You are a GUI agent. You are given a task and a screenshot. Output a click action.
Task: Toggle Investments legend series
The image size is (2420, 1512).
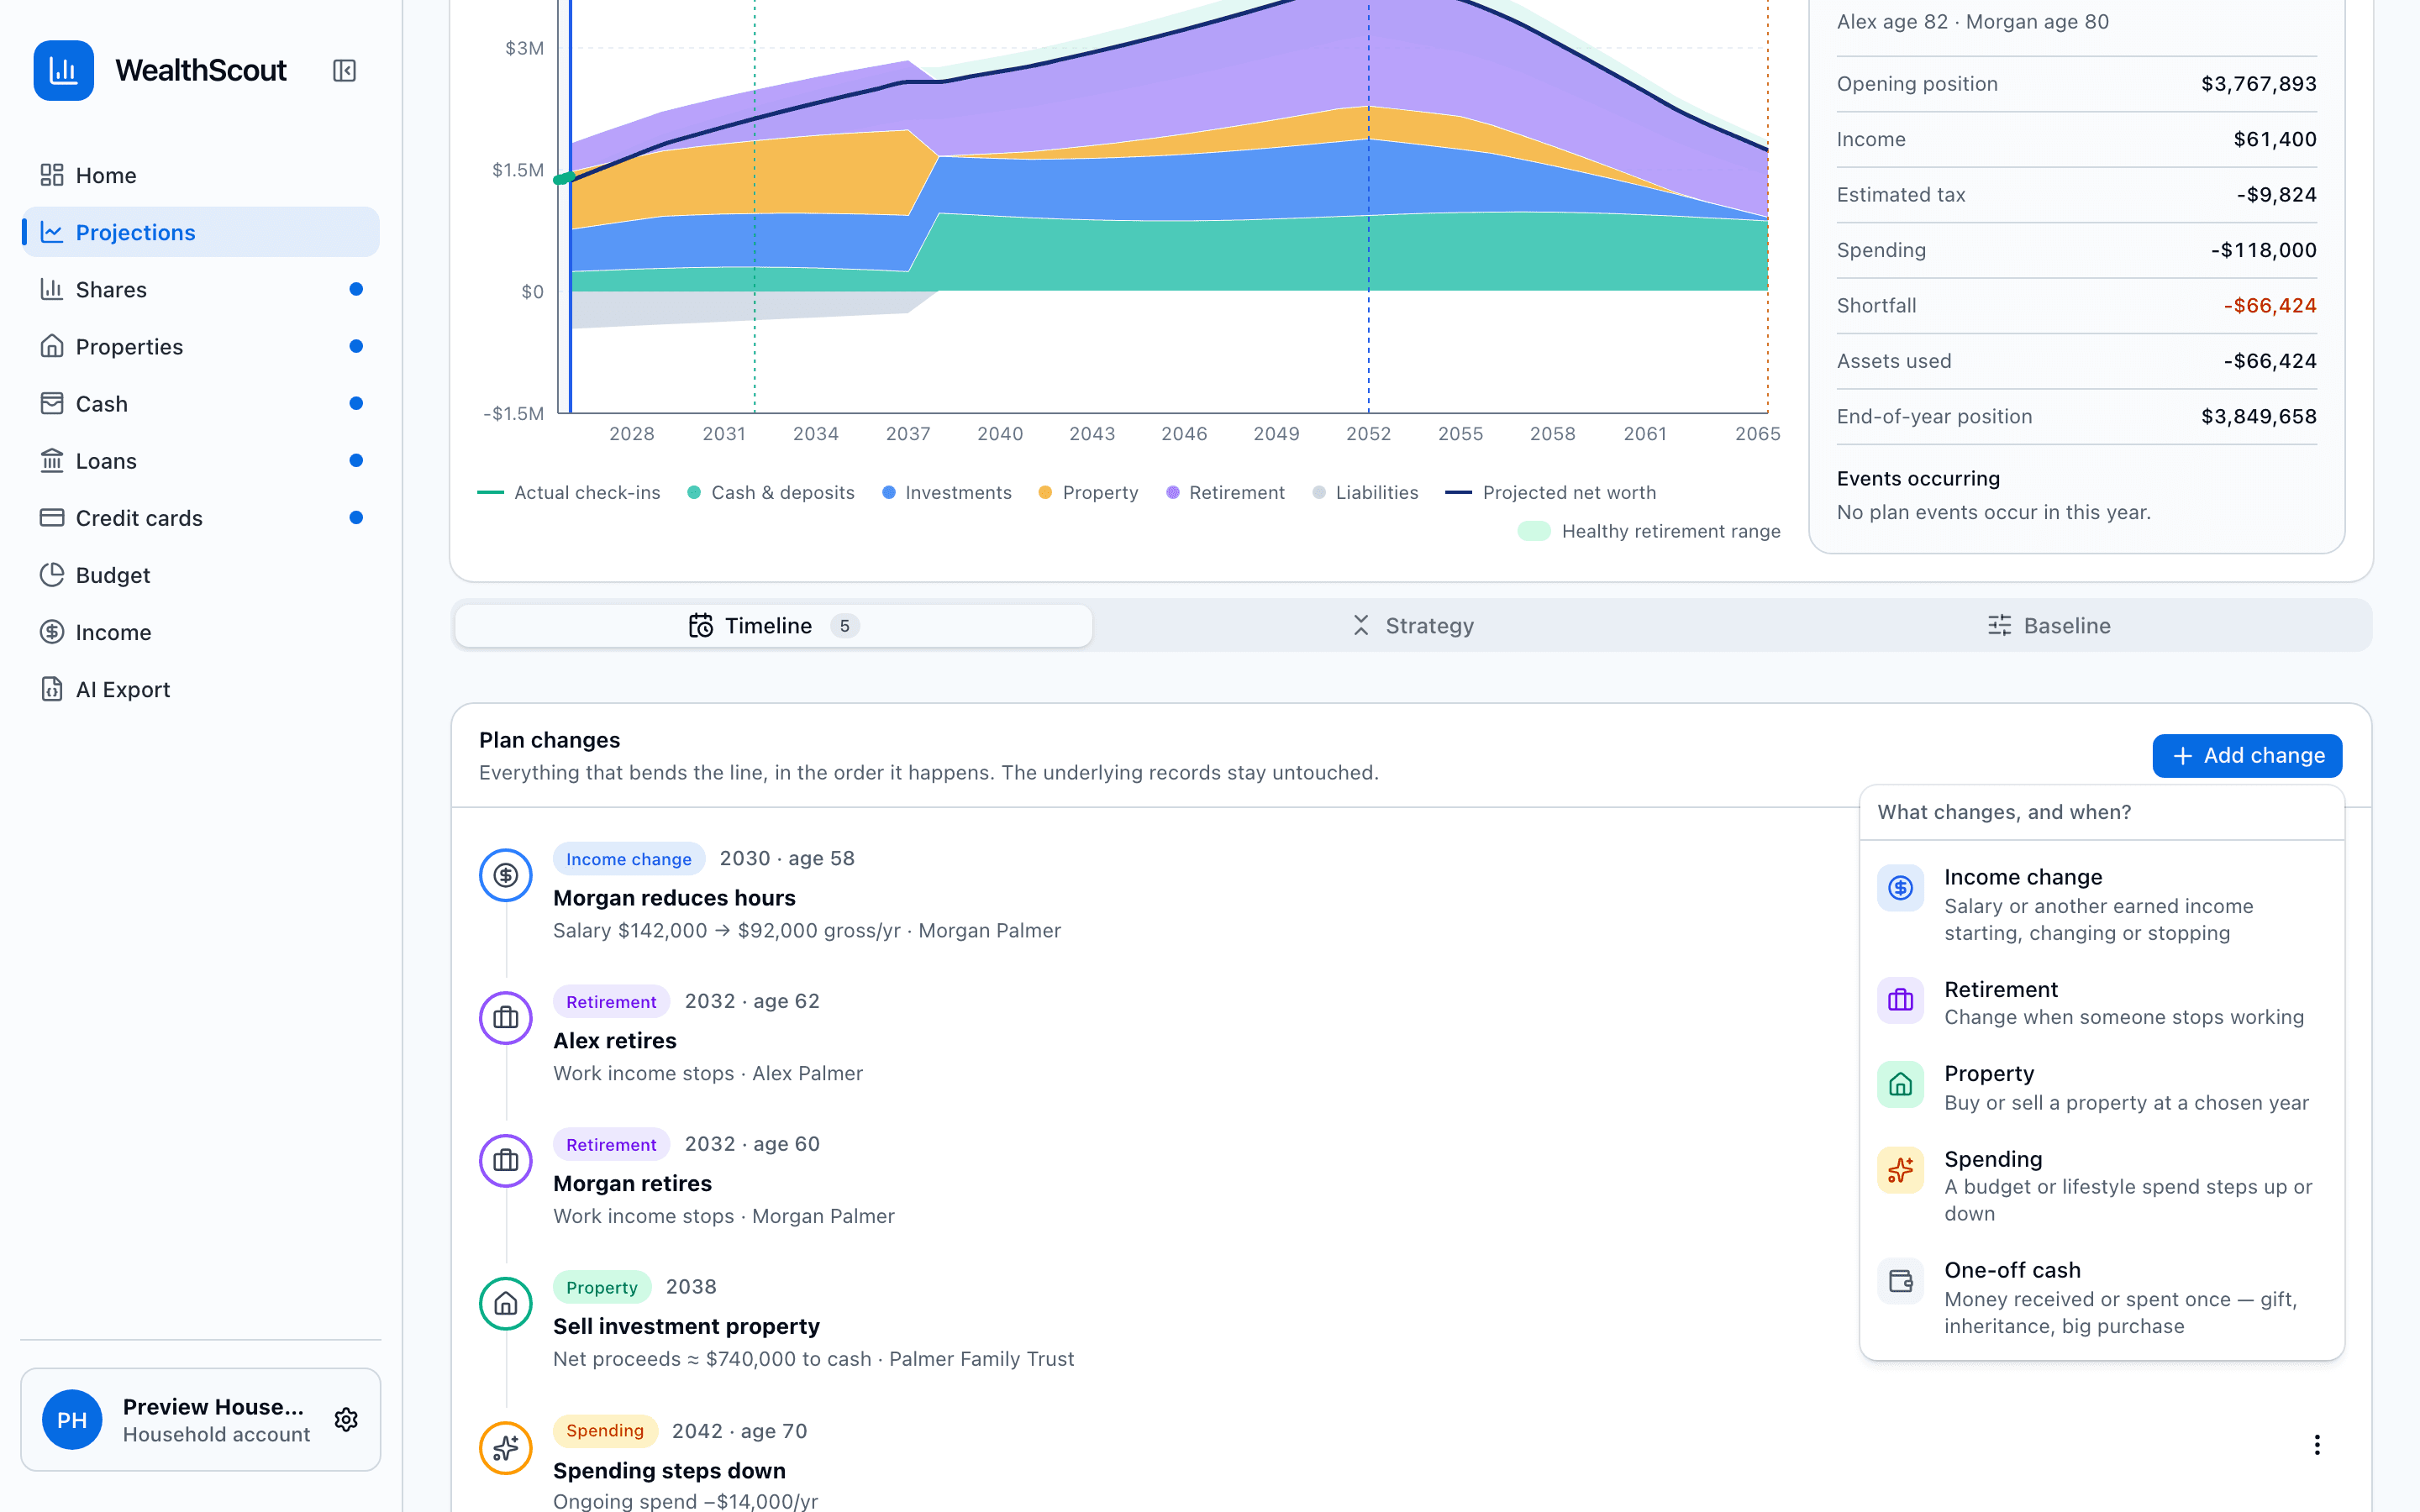click(x=947, y=492)
